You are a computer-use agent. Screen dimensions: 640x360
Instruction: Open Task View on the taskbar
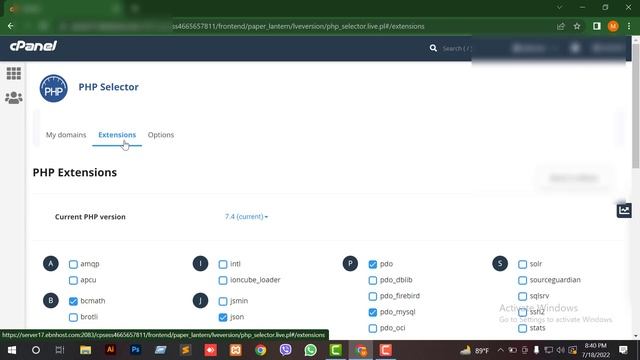coord(60,350)
